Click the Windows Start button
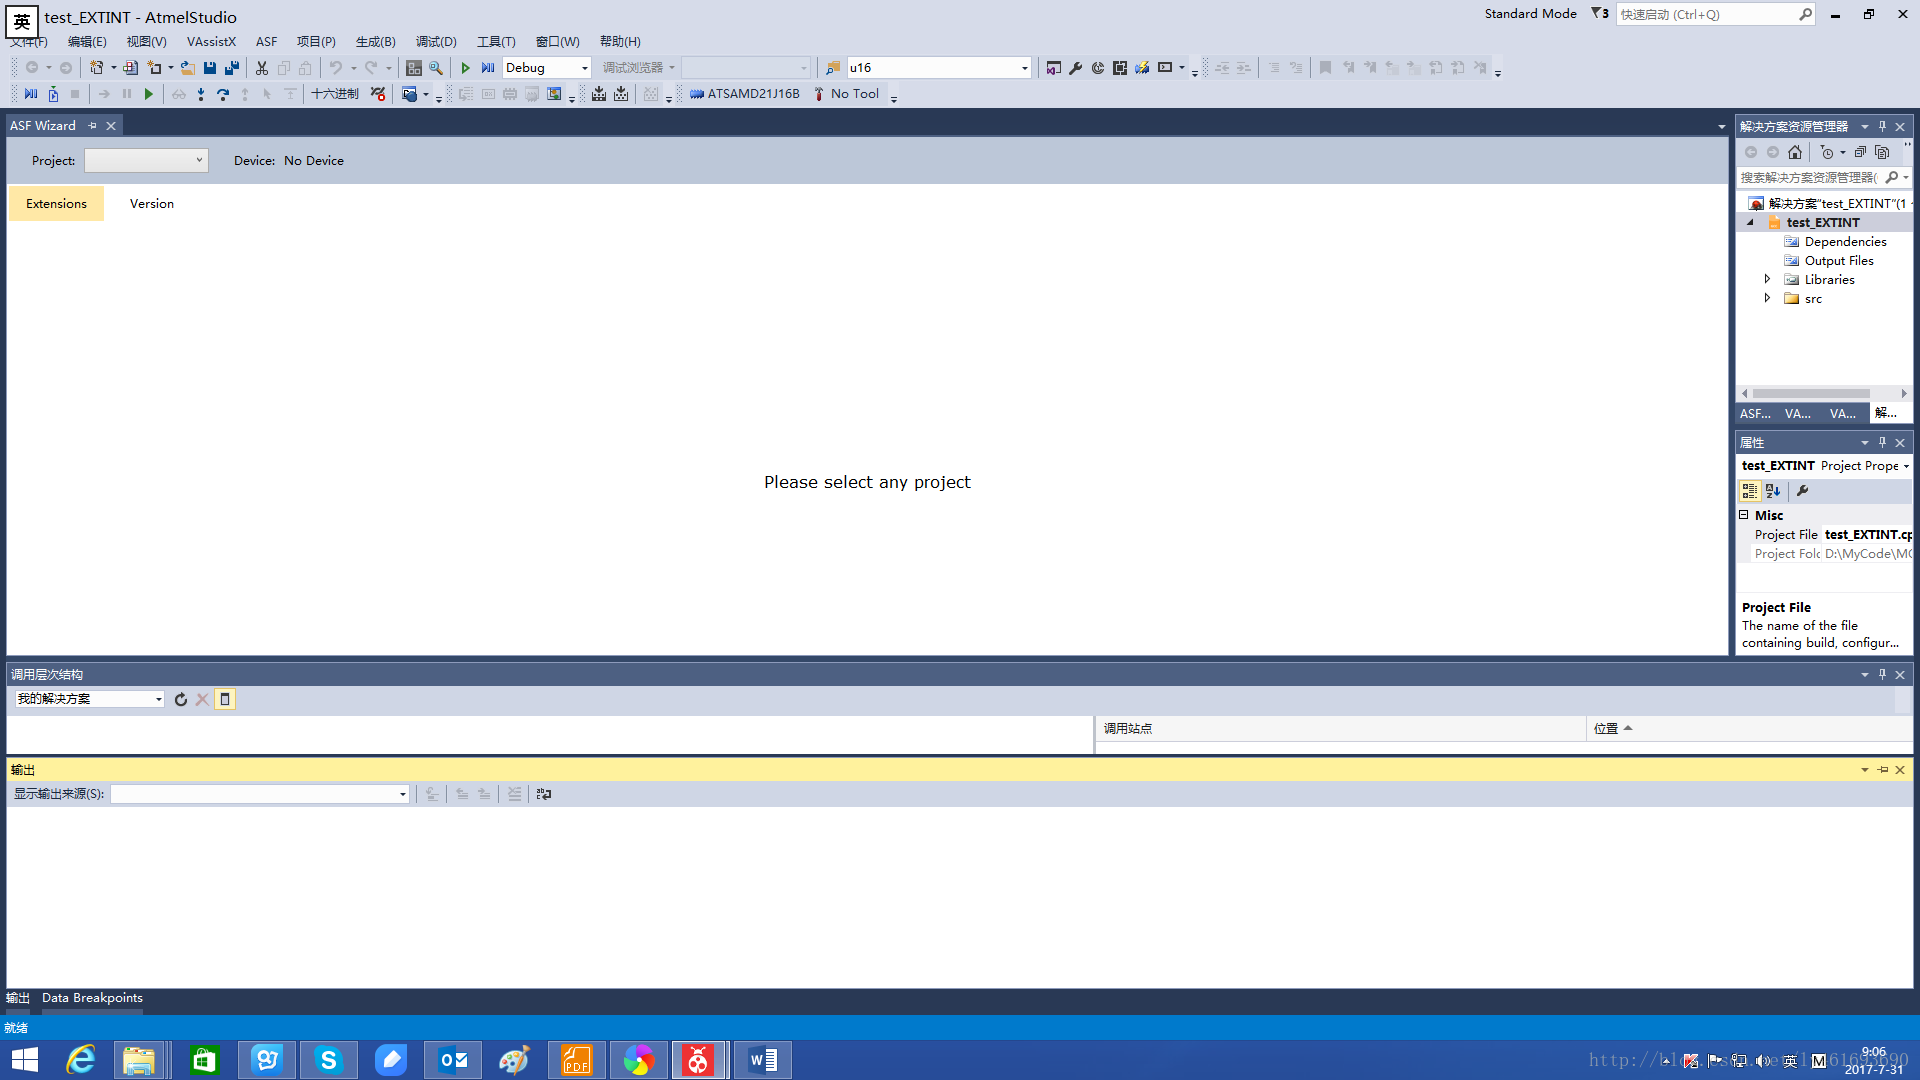 coord(24,1060)
